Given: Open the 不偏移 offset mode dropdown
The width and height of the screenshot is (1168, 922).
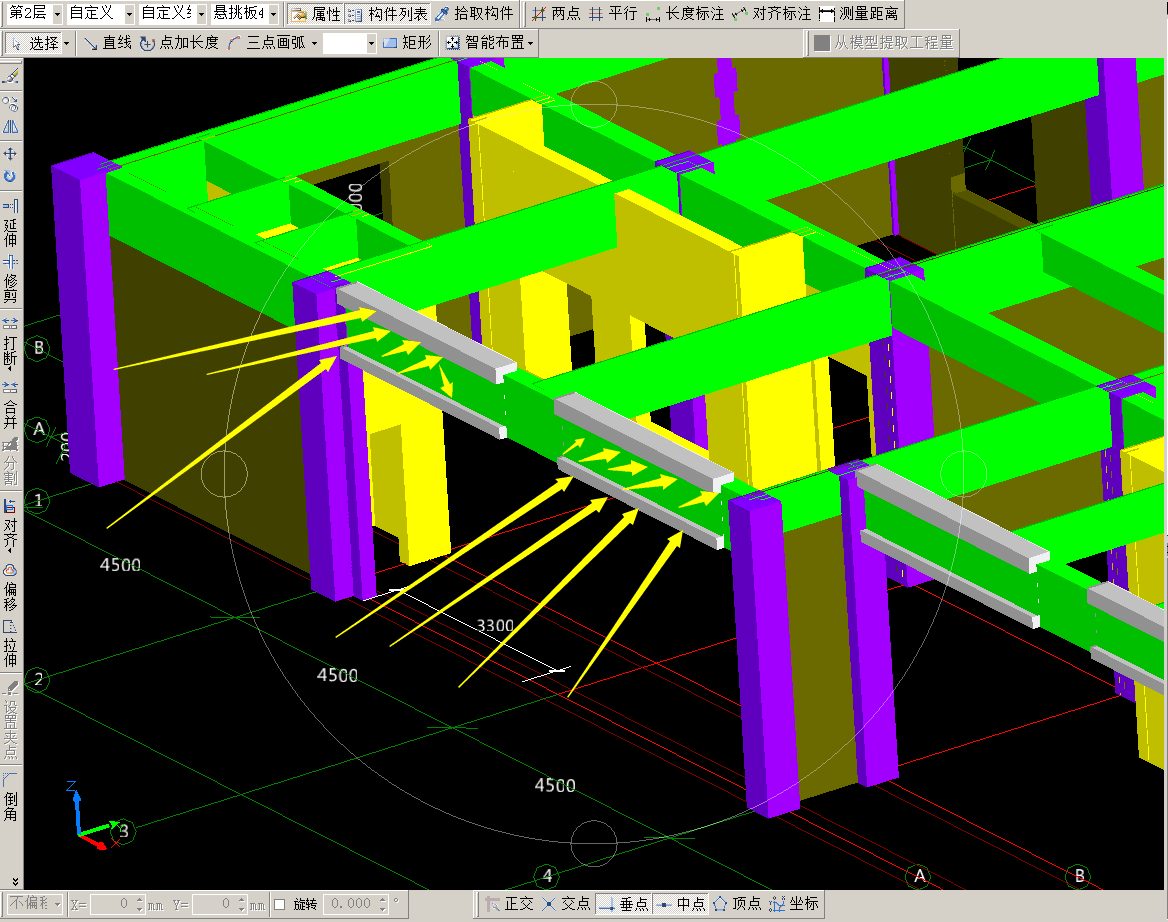Looking at the screenshot, I should click(x=35, y=904).
